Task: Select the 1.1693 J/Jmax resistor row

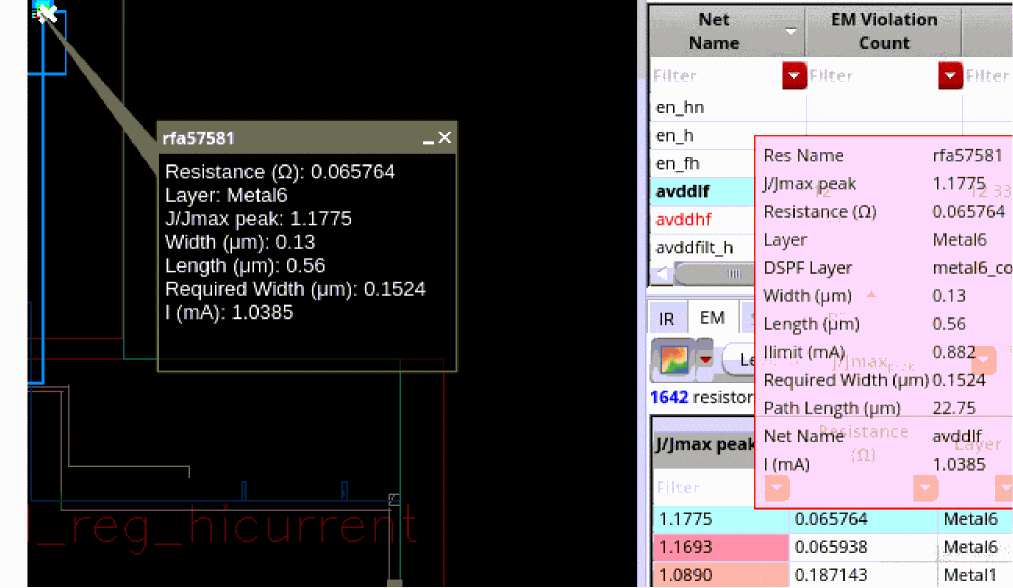Action: 718,548
